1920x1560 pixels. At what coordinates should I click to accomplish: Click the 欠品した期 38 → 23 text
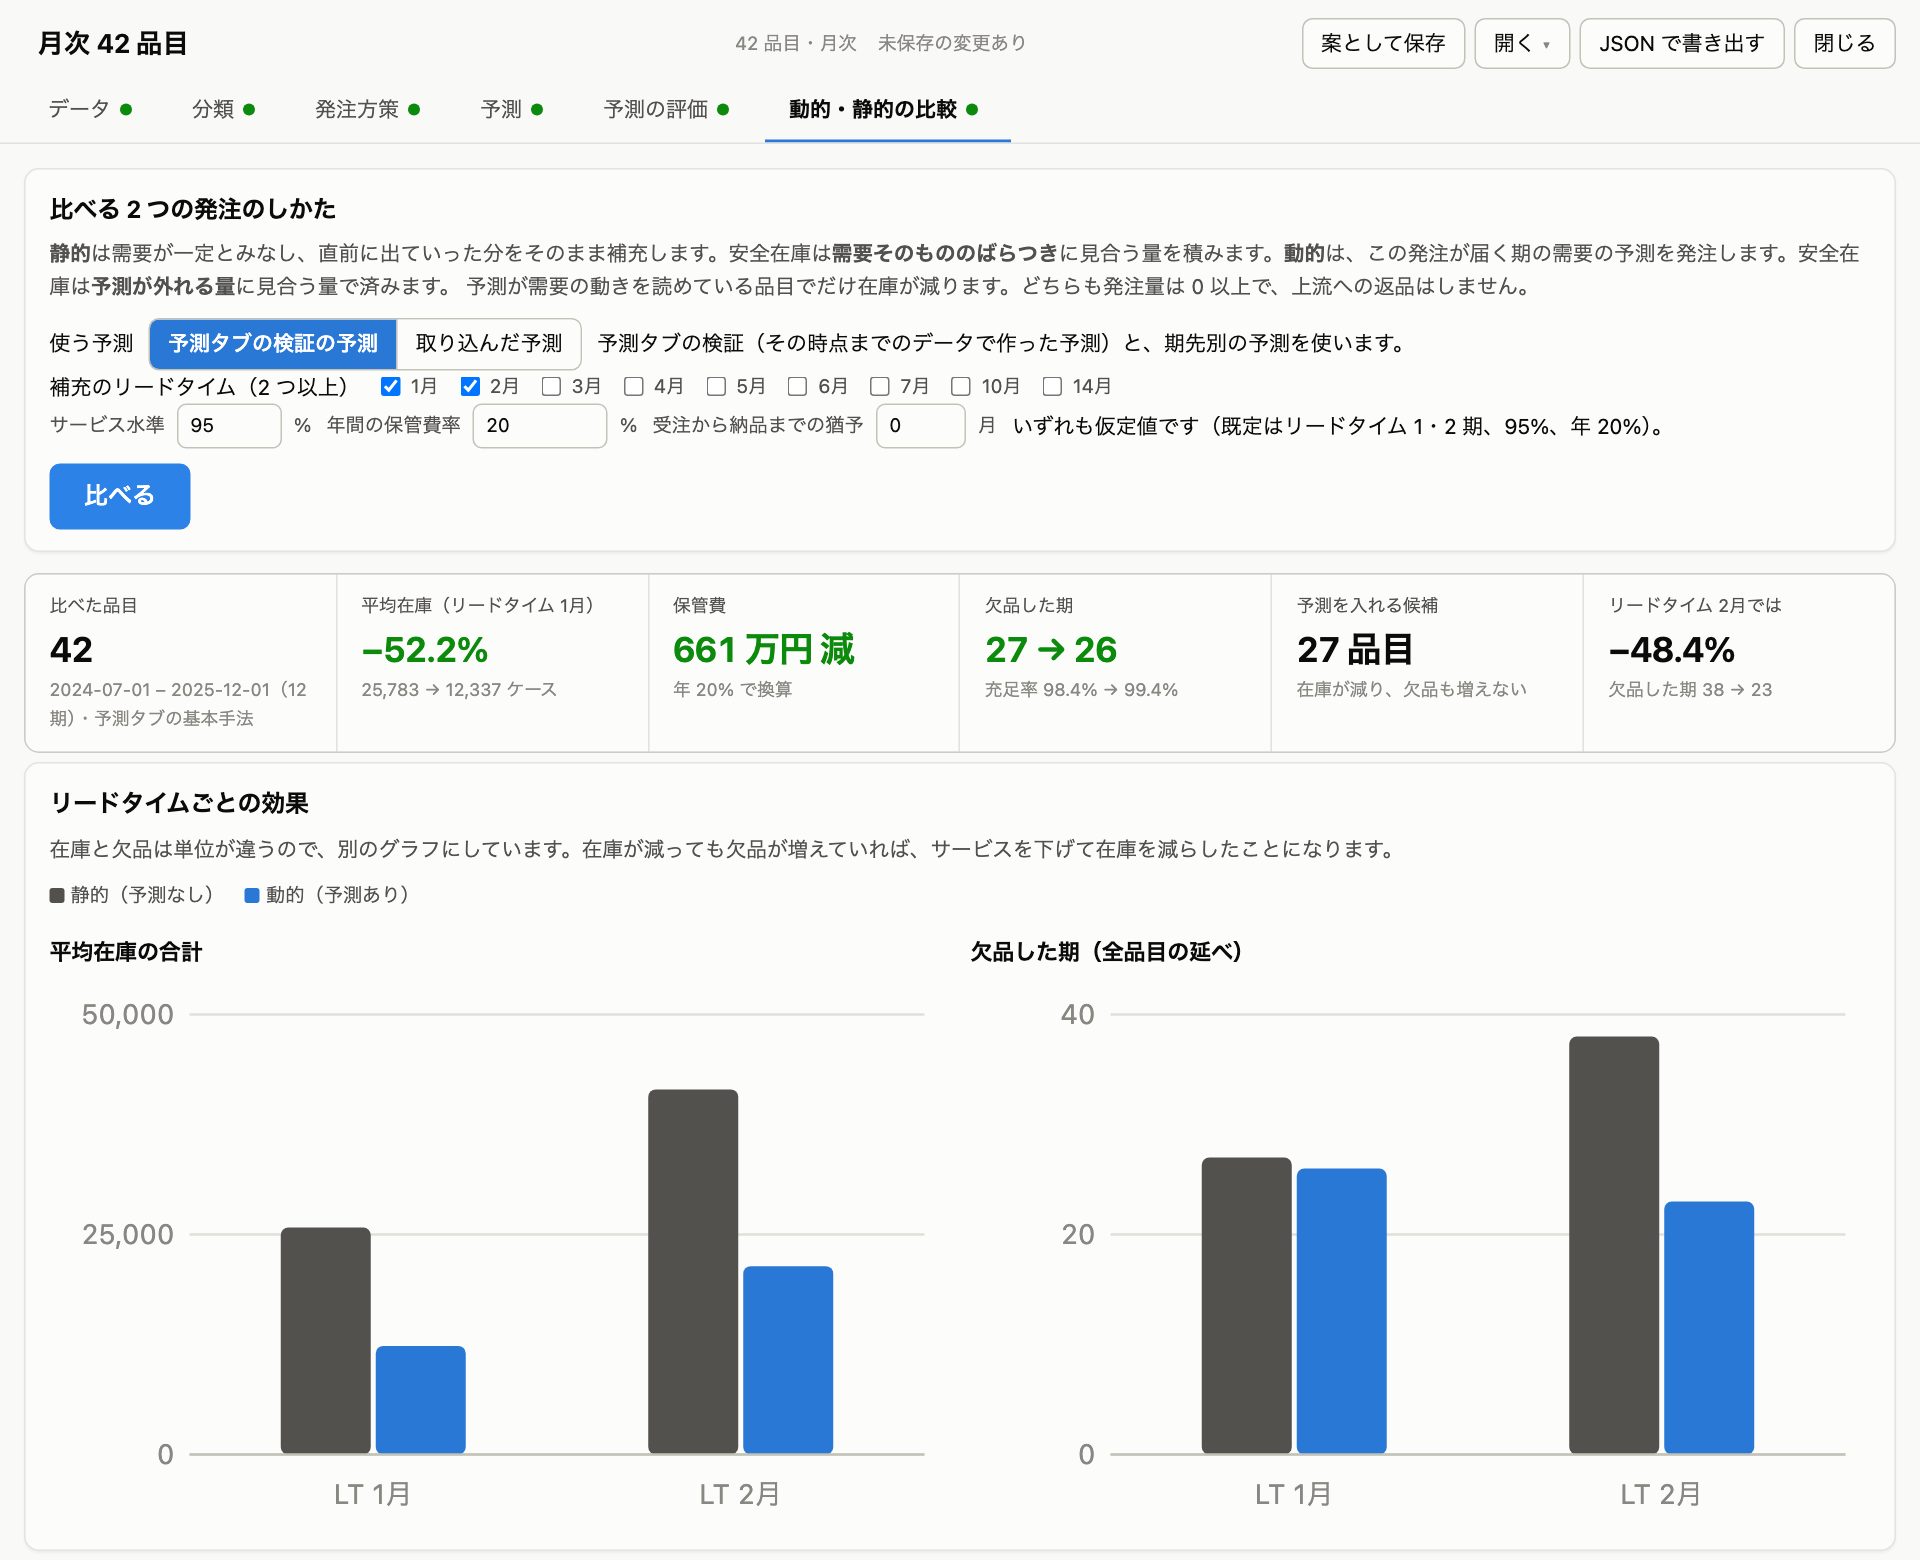click(1690, 690)
